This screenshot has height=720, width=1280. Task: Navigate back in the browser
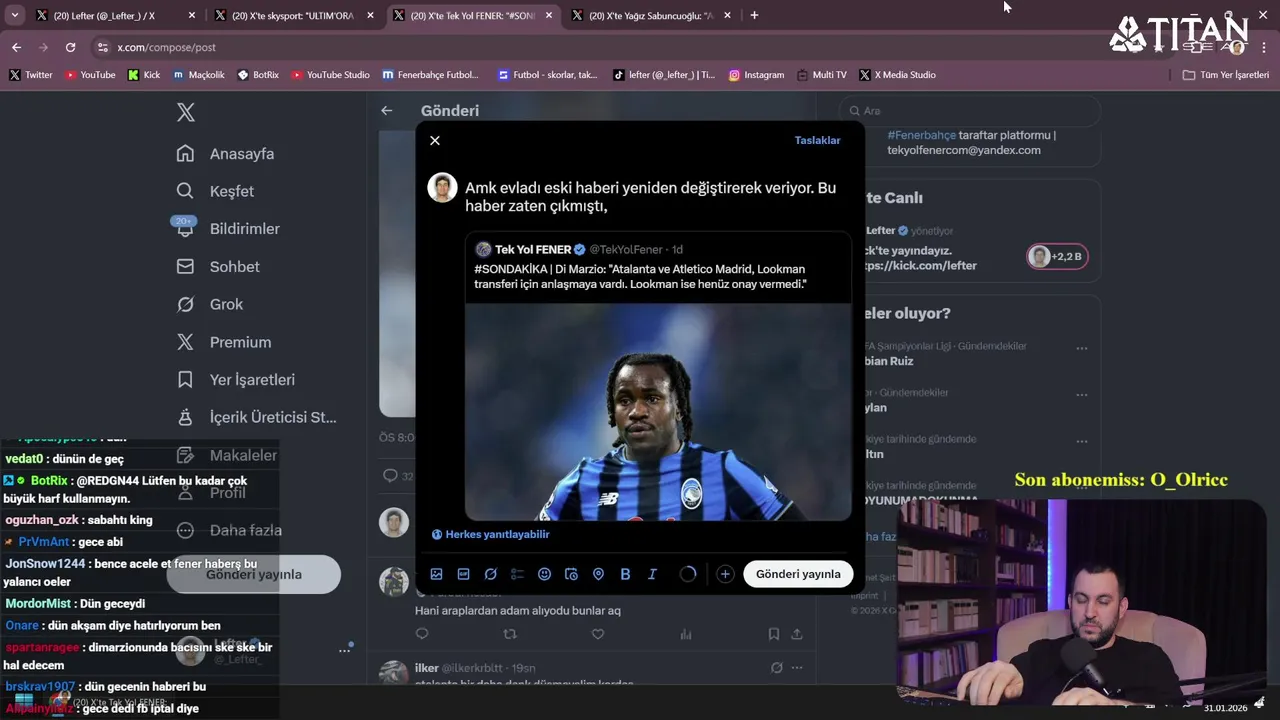[16, 47]
